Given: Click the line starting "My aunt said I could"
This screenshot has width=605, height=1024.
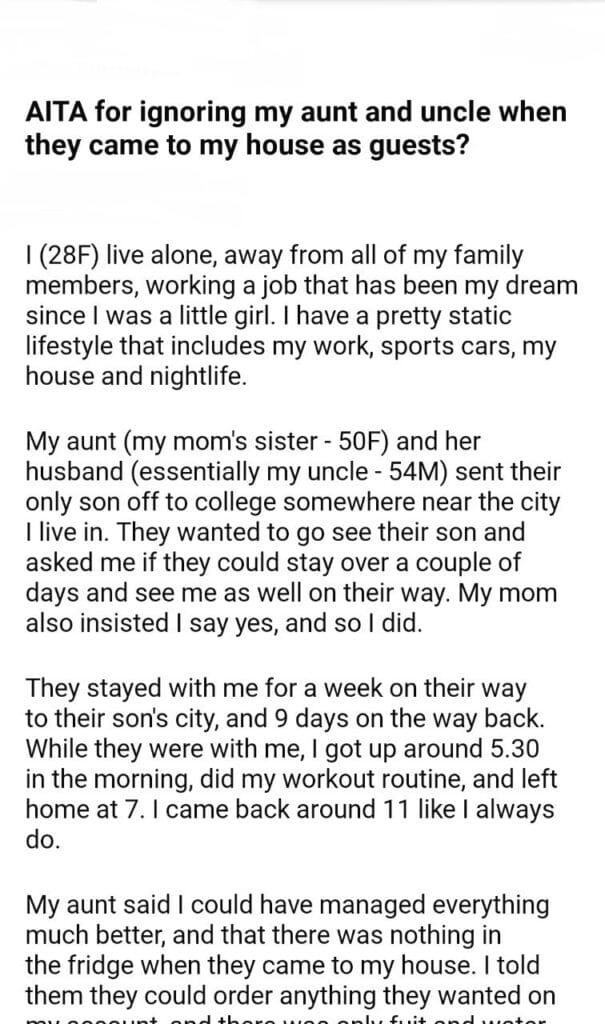Looking at the screenshot, I should pos(286,905).
